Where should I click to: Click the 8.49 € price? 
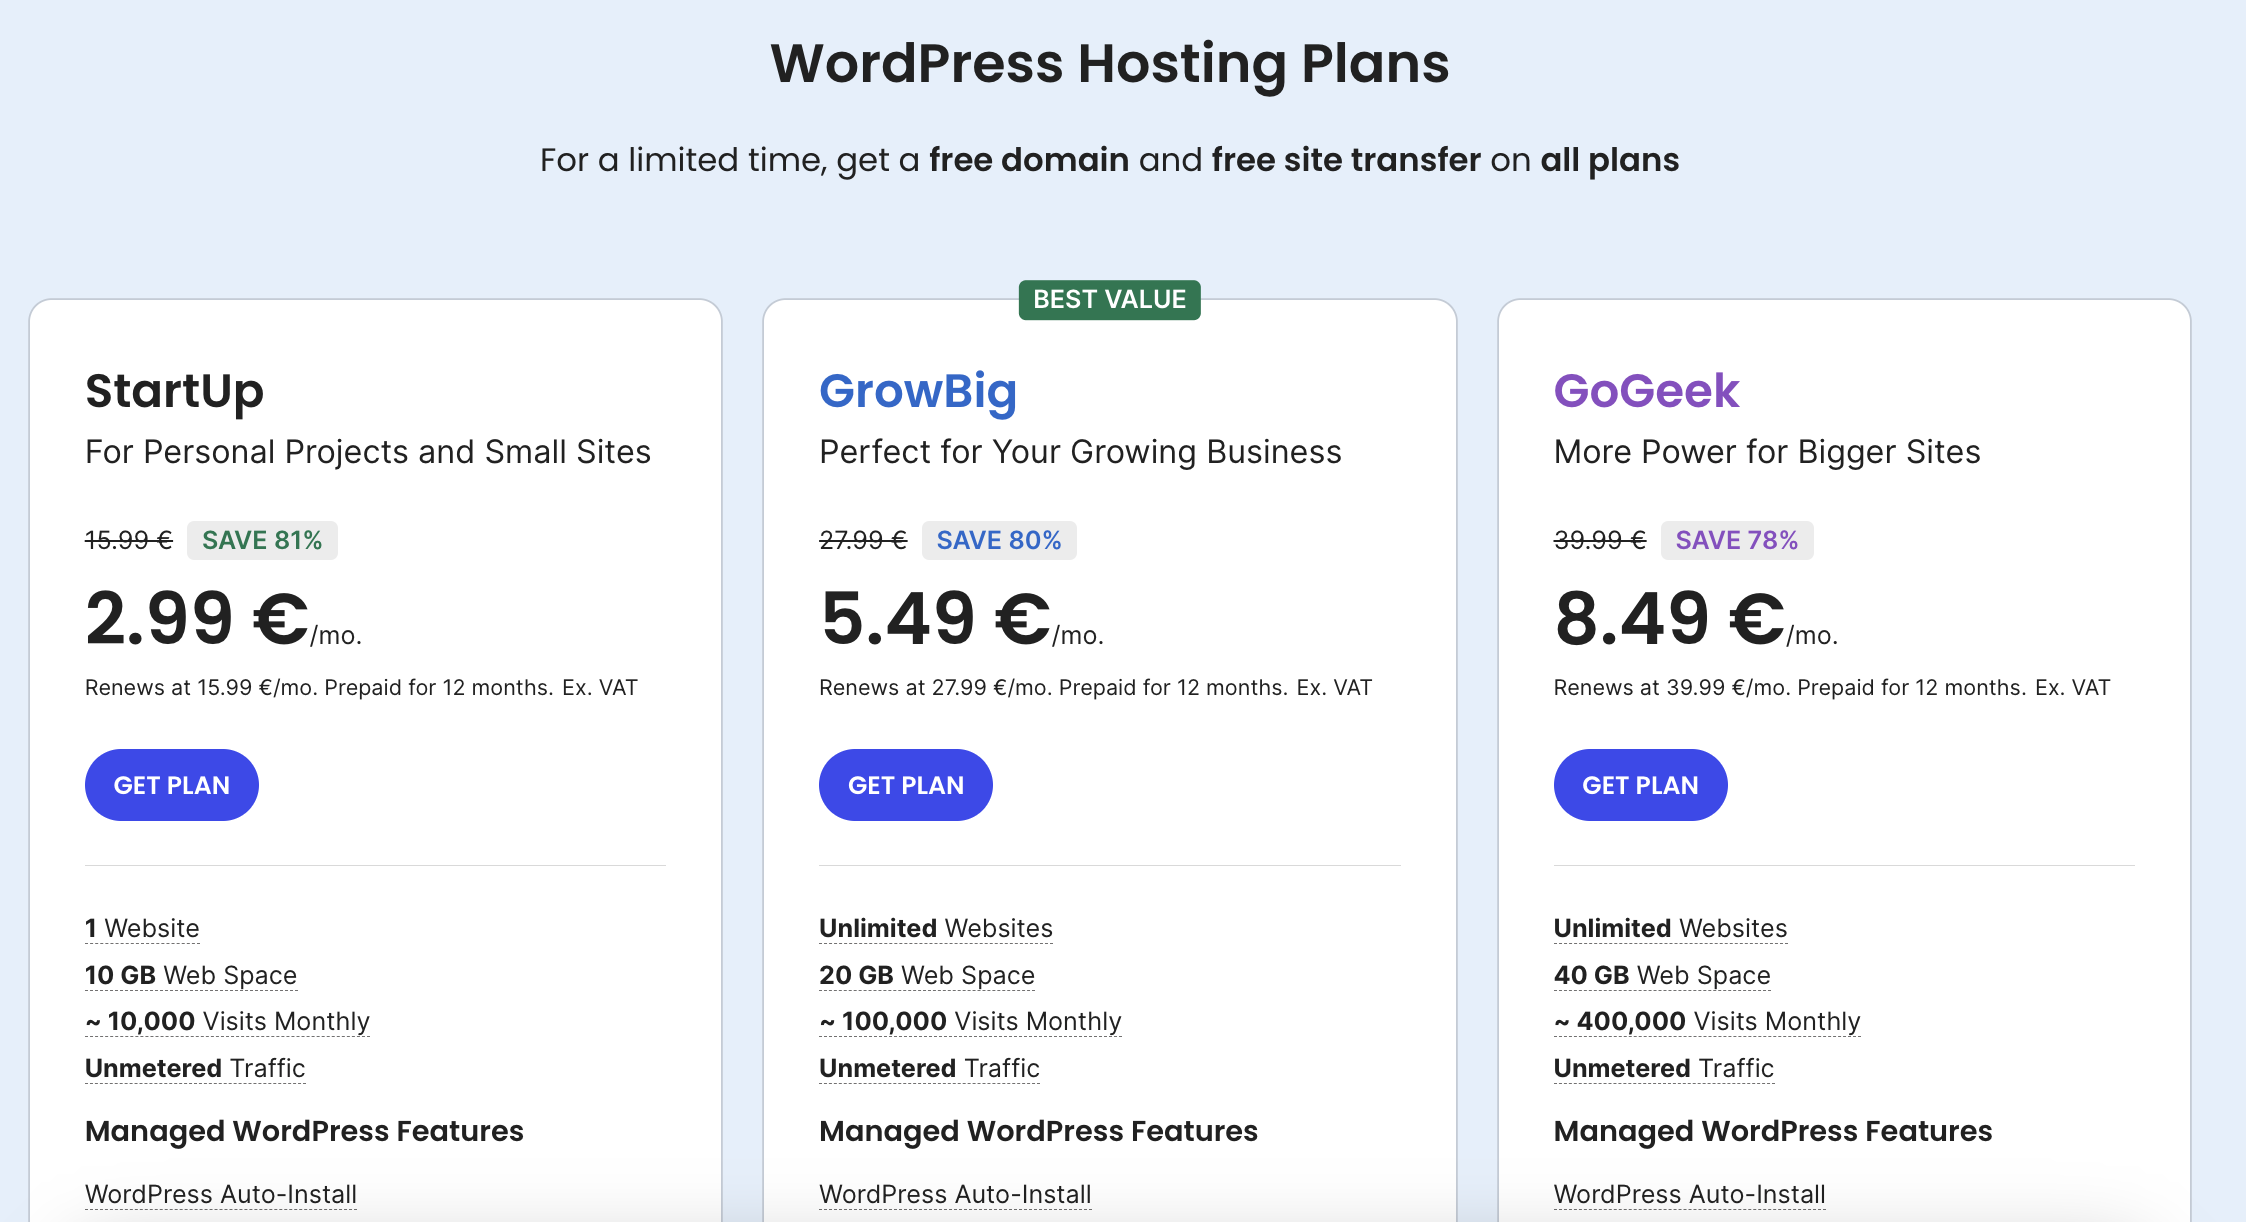(x=1669, y=618)
